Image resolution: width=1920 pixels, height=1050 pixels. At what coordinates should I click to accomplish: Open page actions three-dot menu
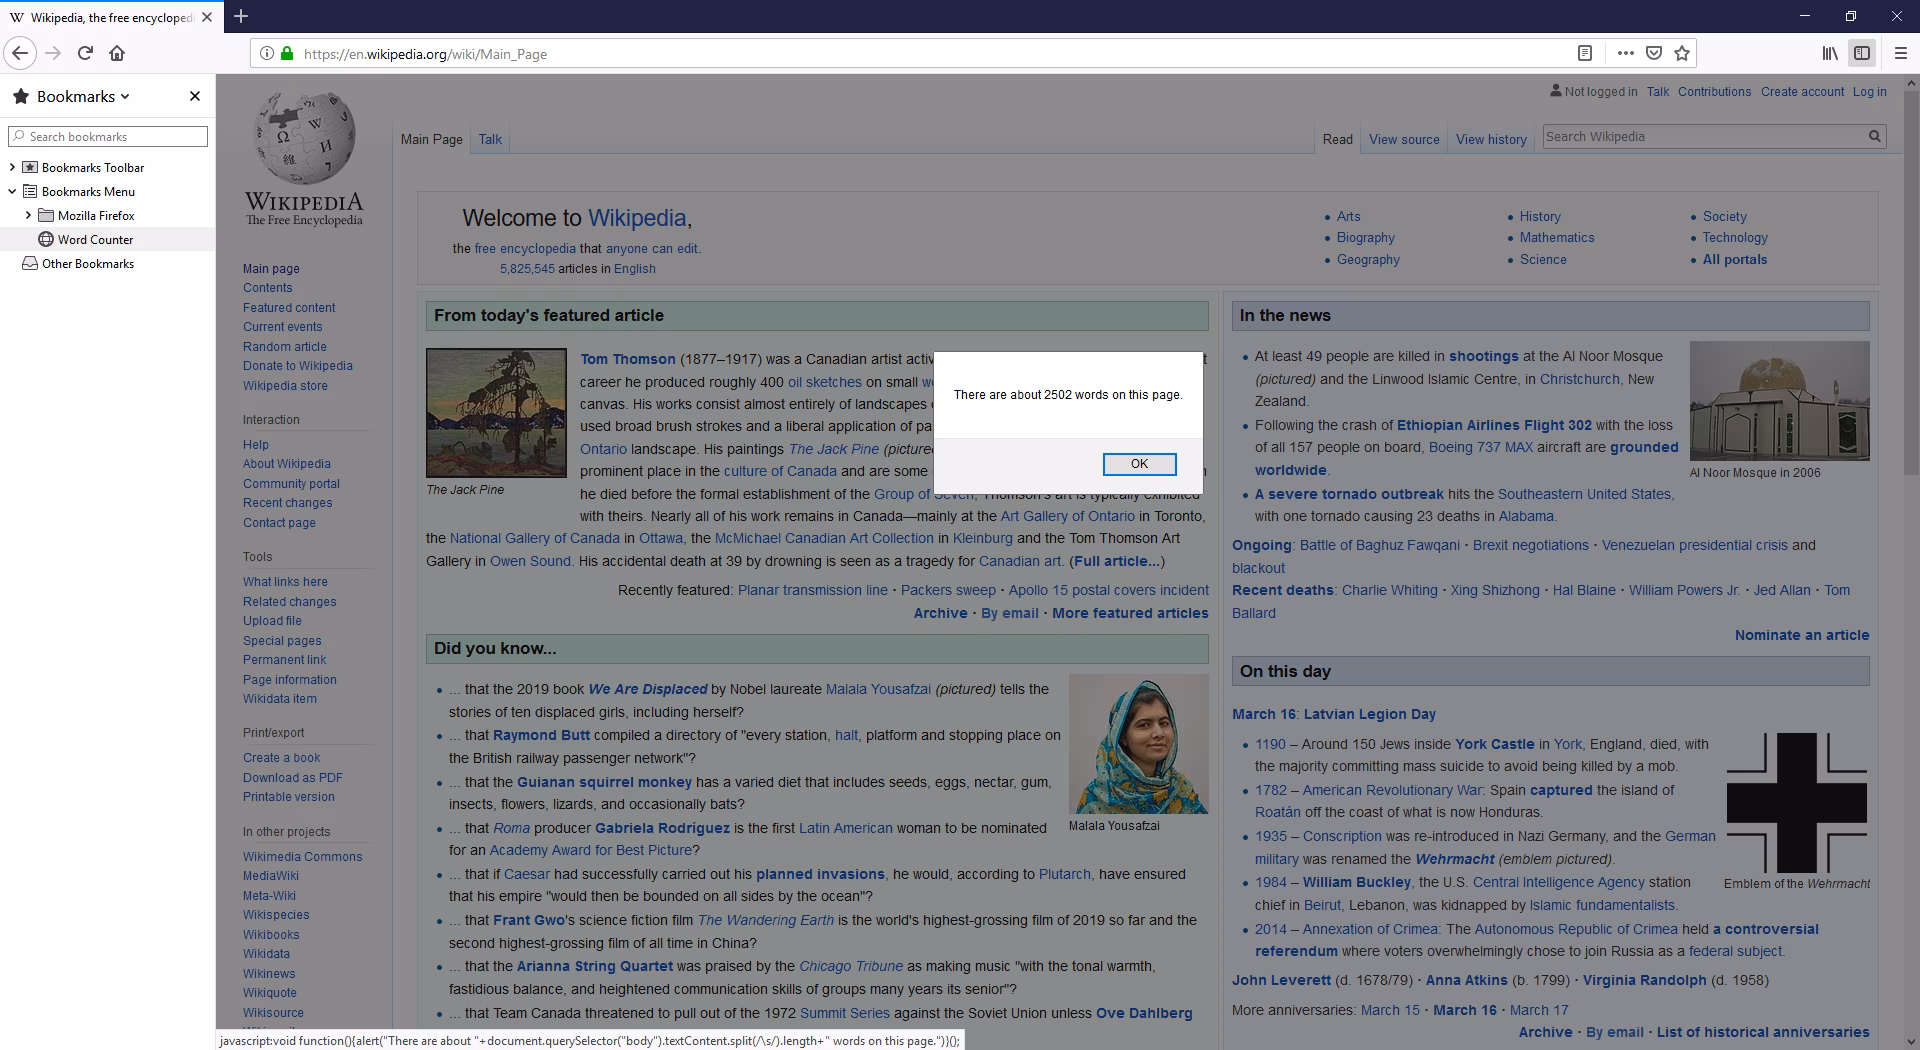pyautogui.click(x=1626, y=54)
